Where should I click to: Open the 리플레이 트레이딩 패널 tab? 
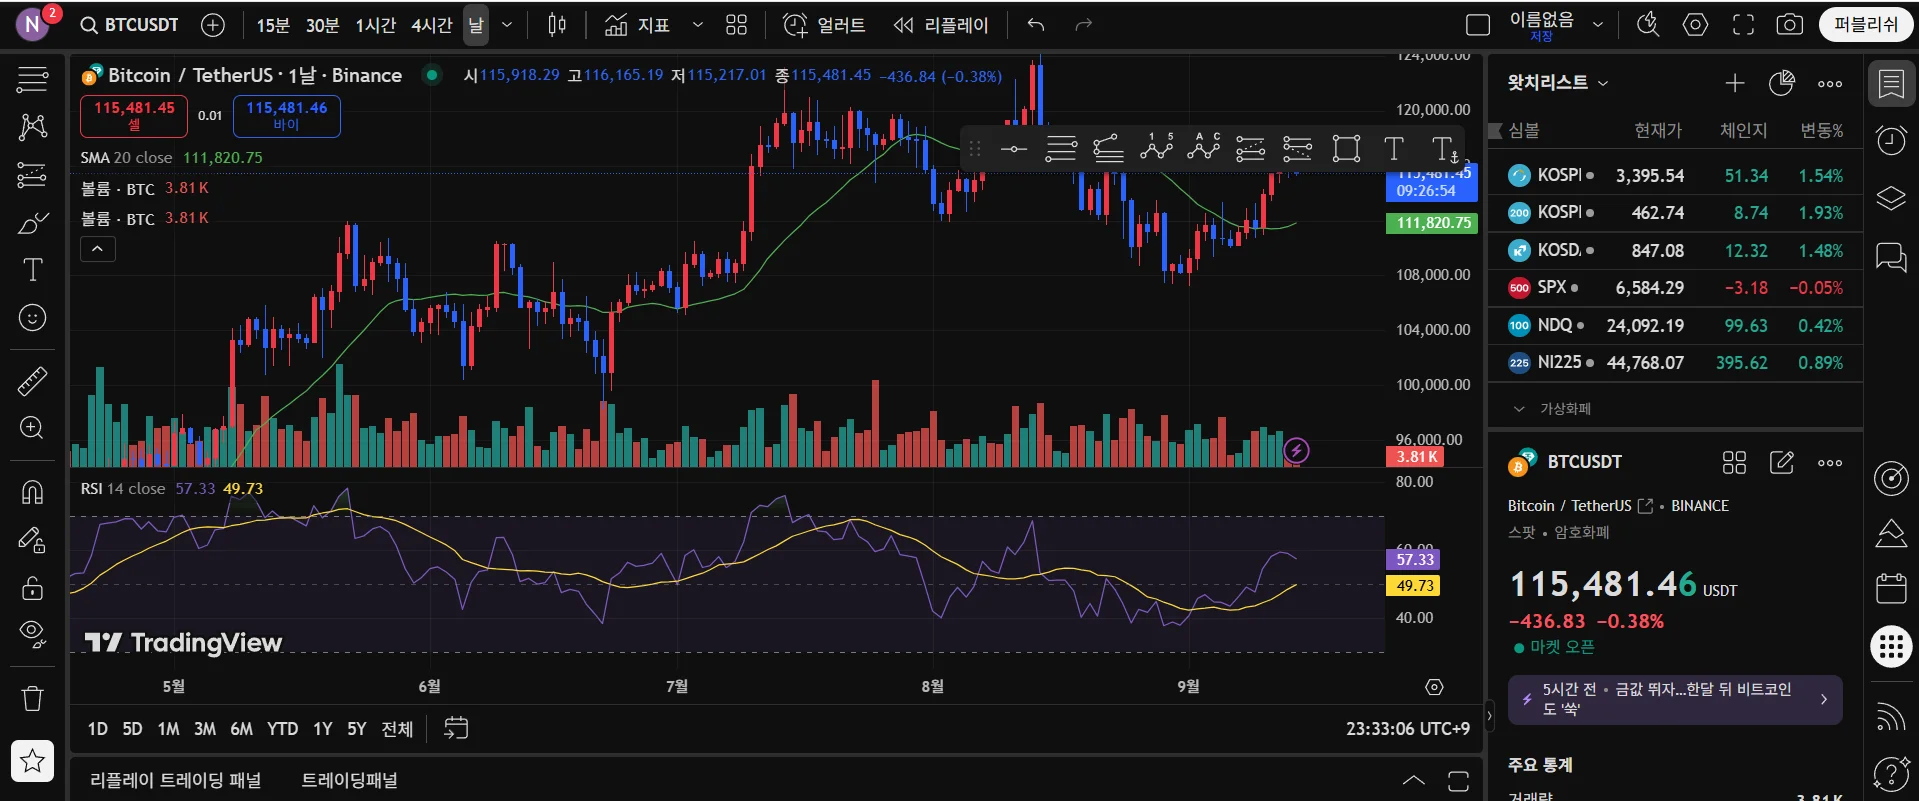176,780
